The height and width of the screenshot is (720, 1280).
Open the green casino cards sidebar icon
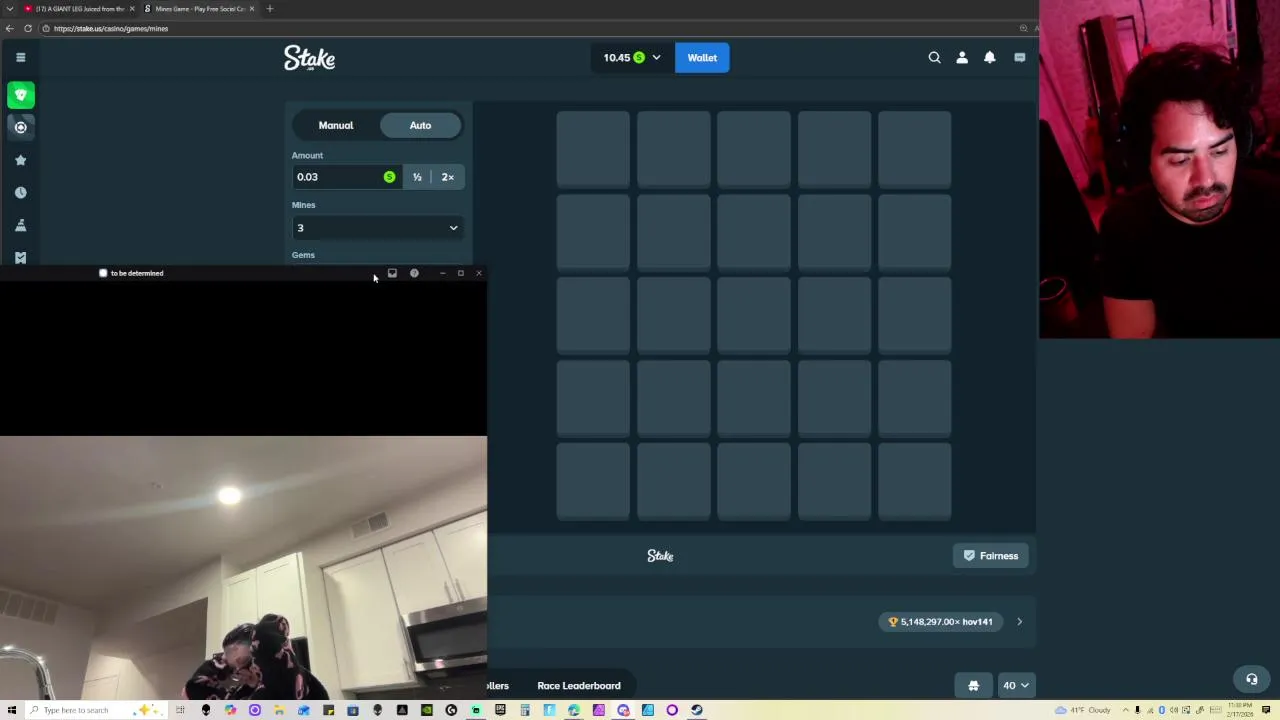20,95
